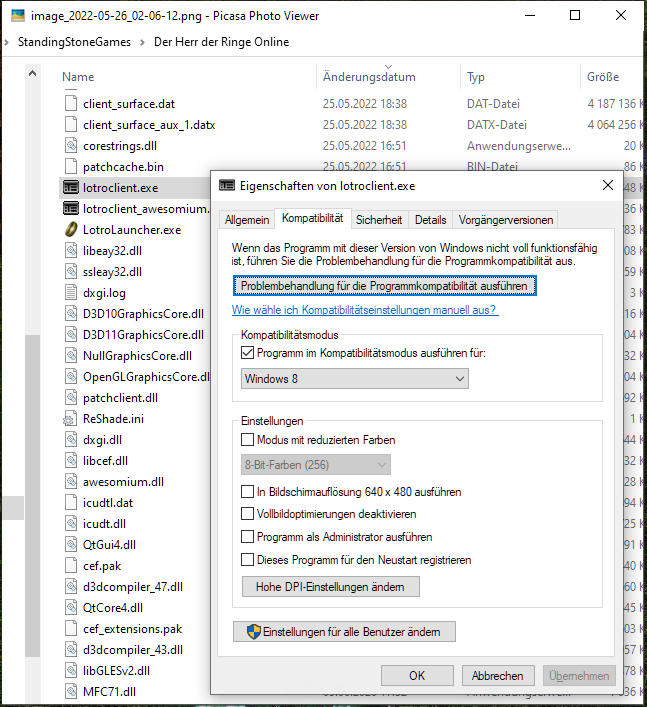Click the dxgi.dll file icon
The width and height of the screenshot is (647, 707).
[x=71, y=440]
